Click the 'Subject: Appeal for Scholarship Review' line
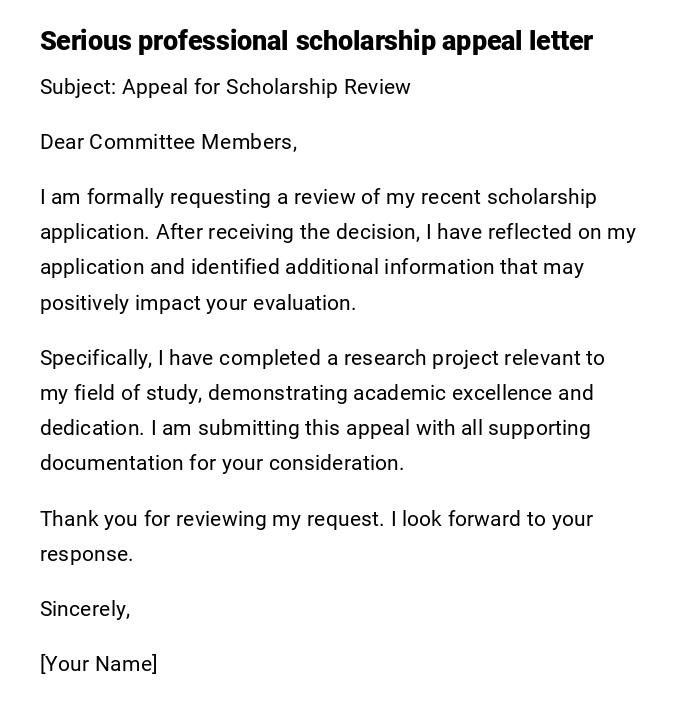Viewport: 700px width, 726px height. [x=225, y=87]
